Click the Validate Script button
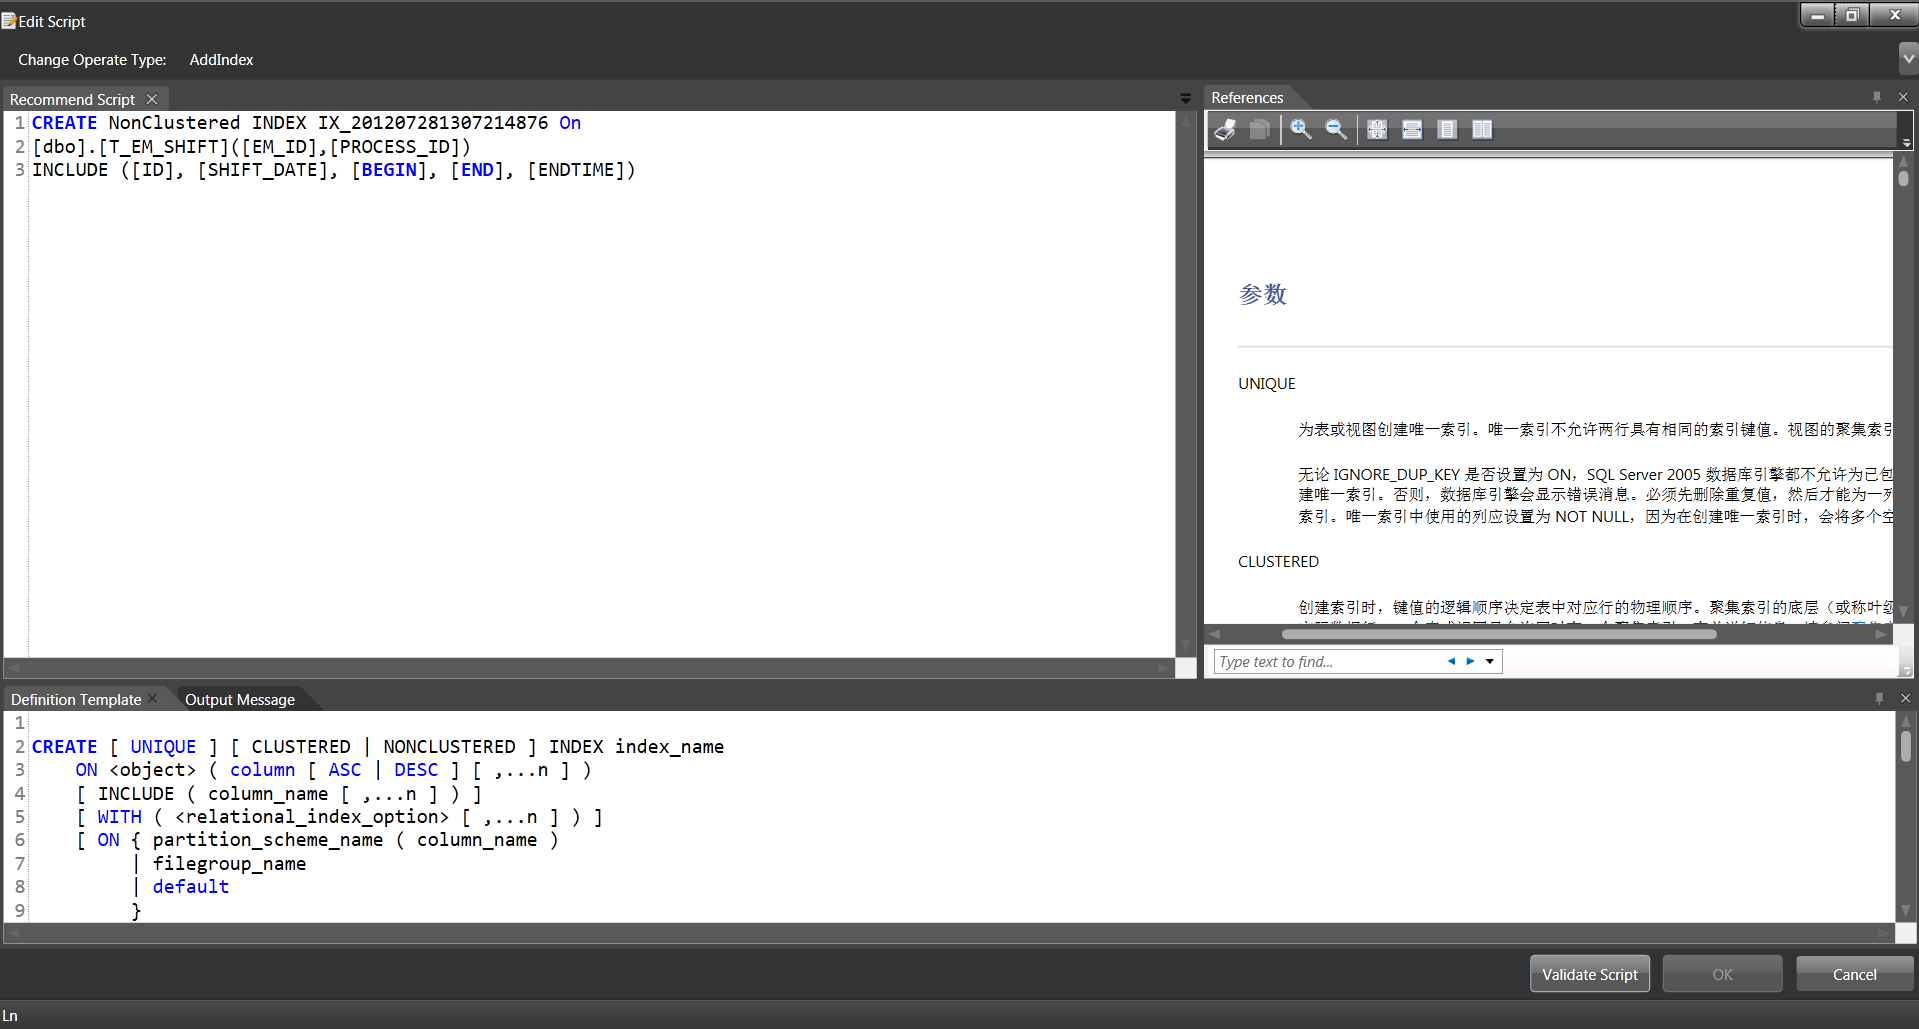This screenshot has height=1029, width=1919. pyautogui.click(x=1590, y=974)
